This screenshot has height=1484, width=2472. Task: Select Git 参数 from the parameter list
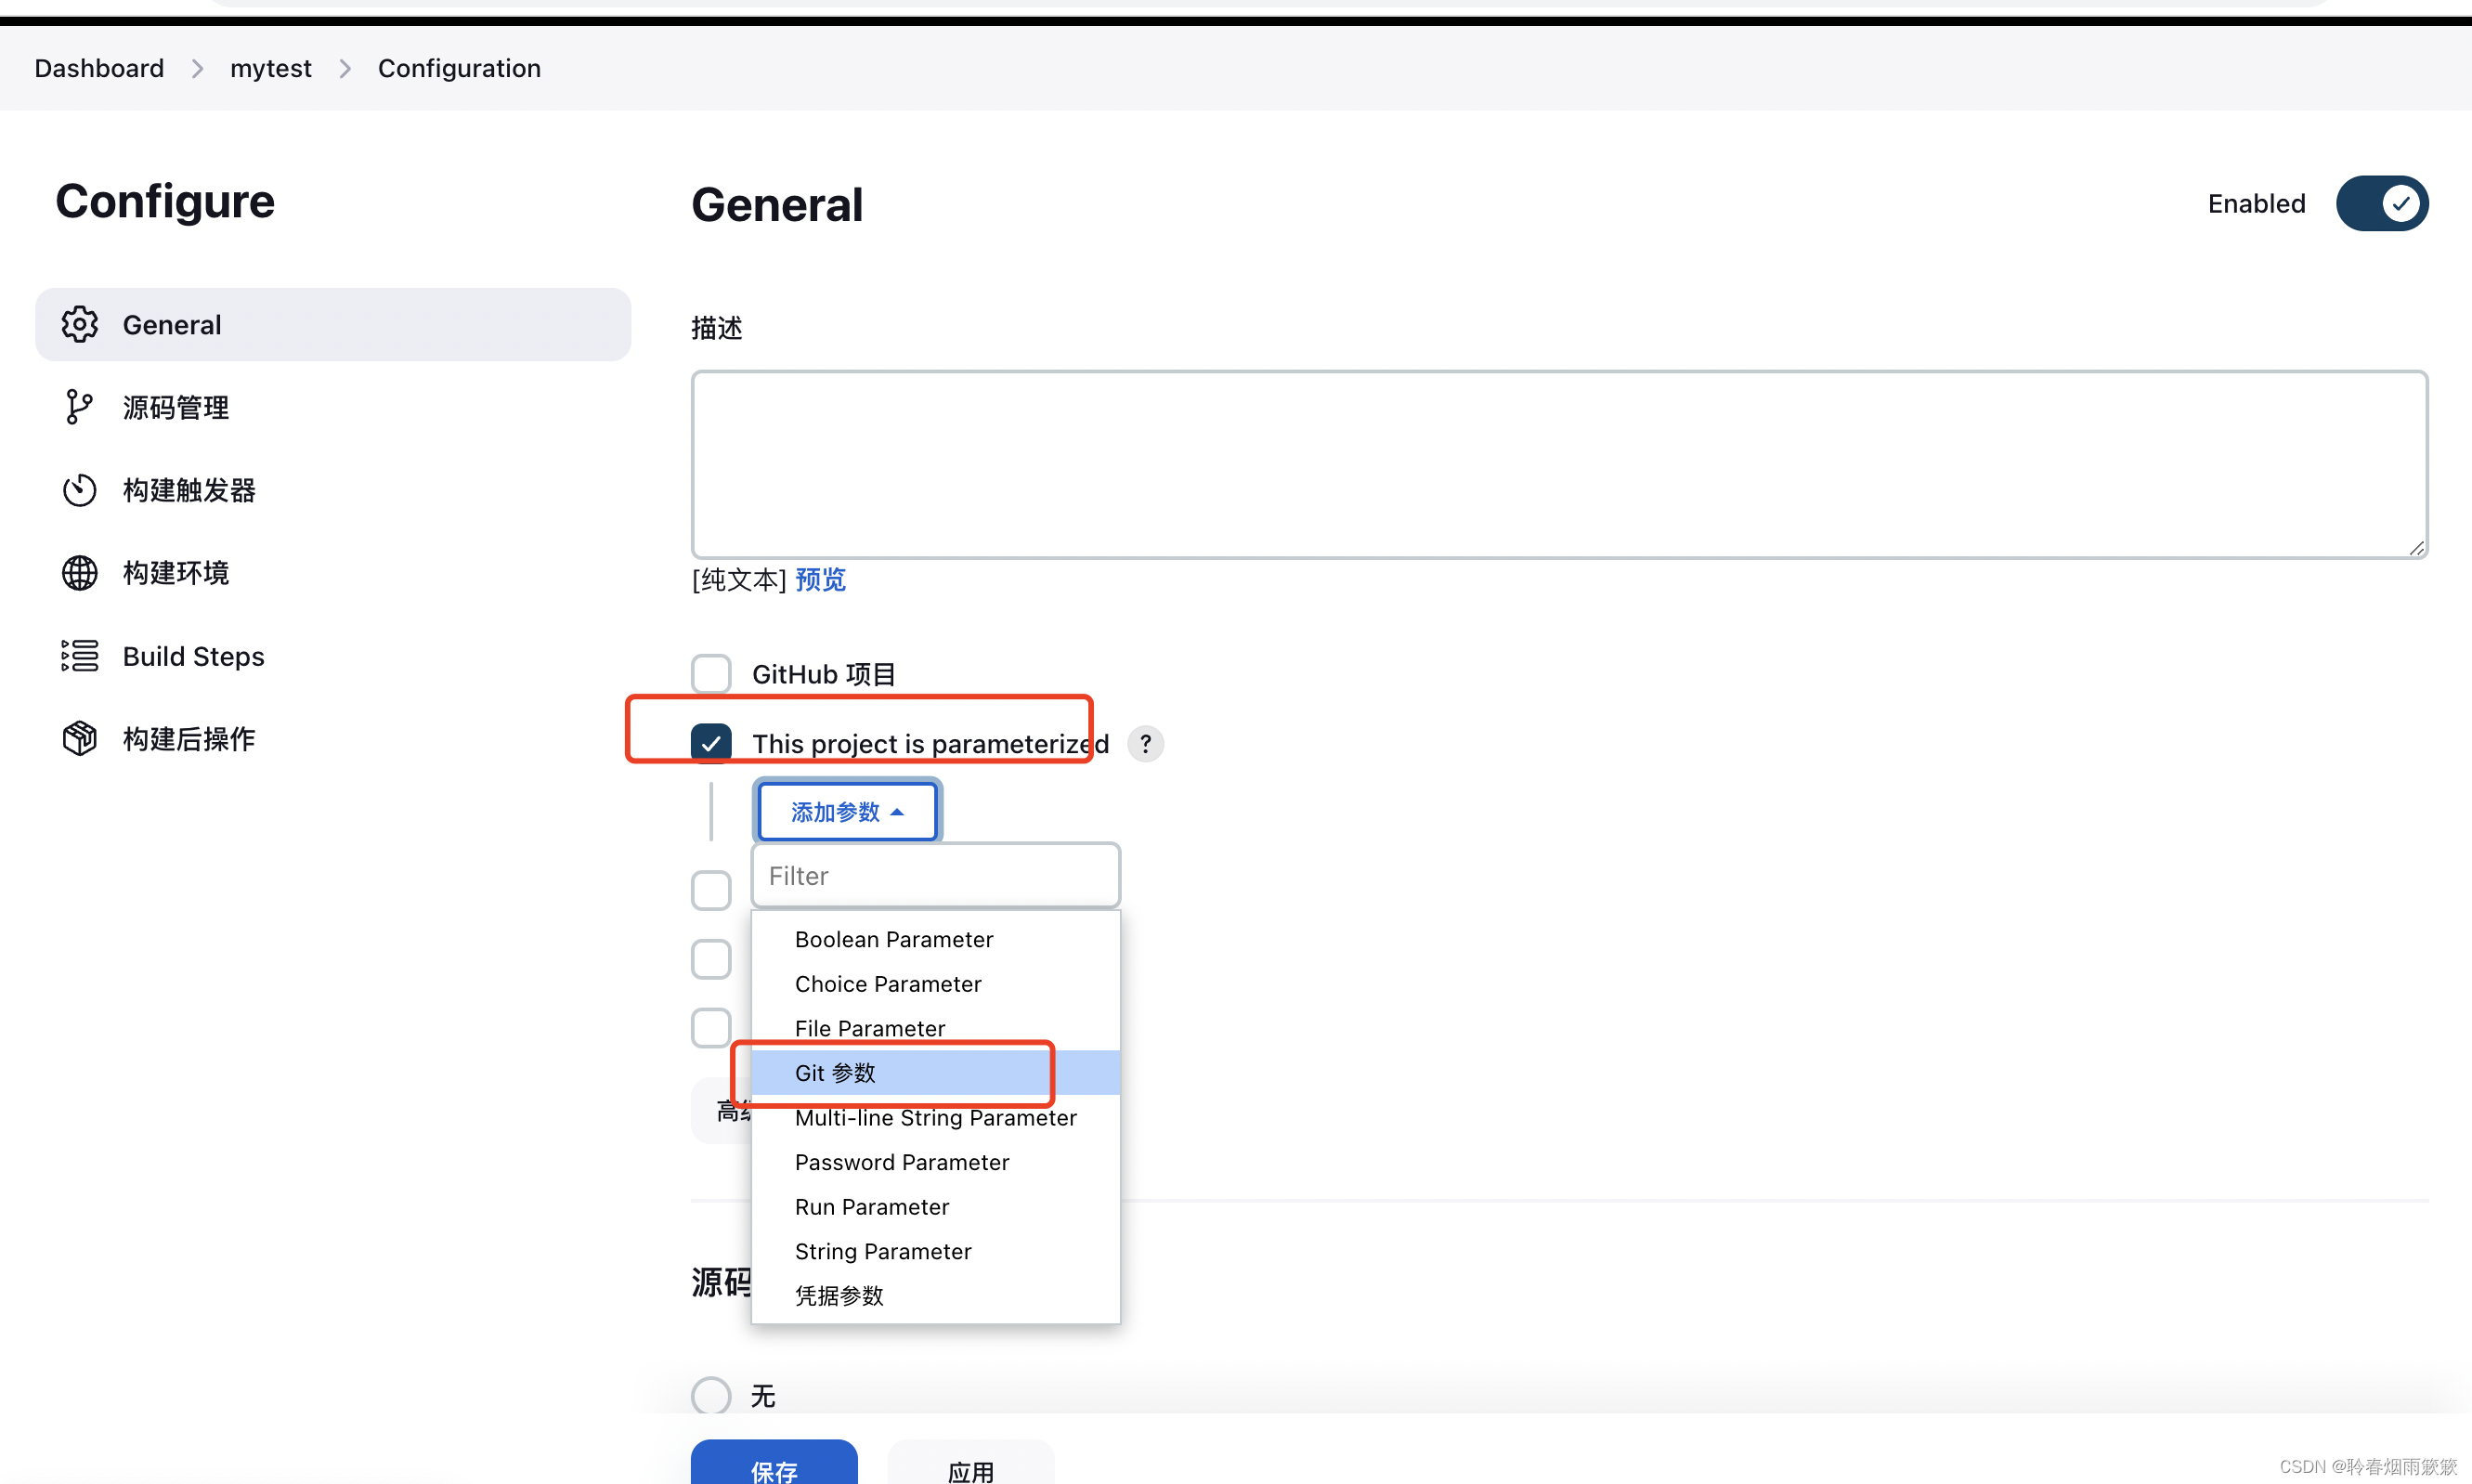pos(936,1073)
